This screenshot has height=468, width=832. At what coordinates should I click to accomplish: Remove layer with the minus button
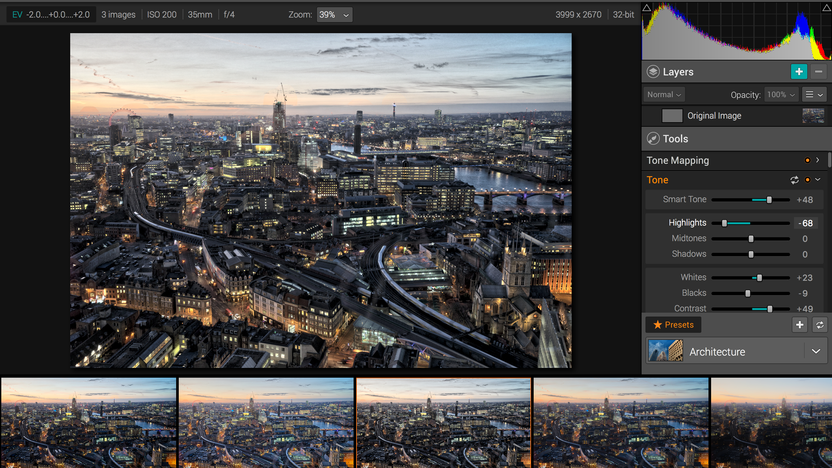point(818,72)
